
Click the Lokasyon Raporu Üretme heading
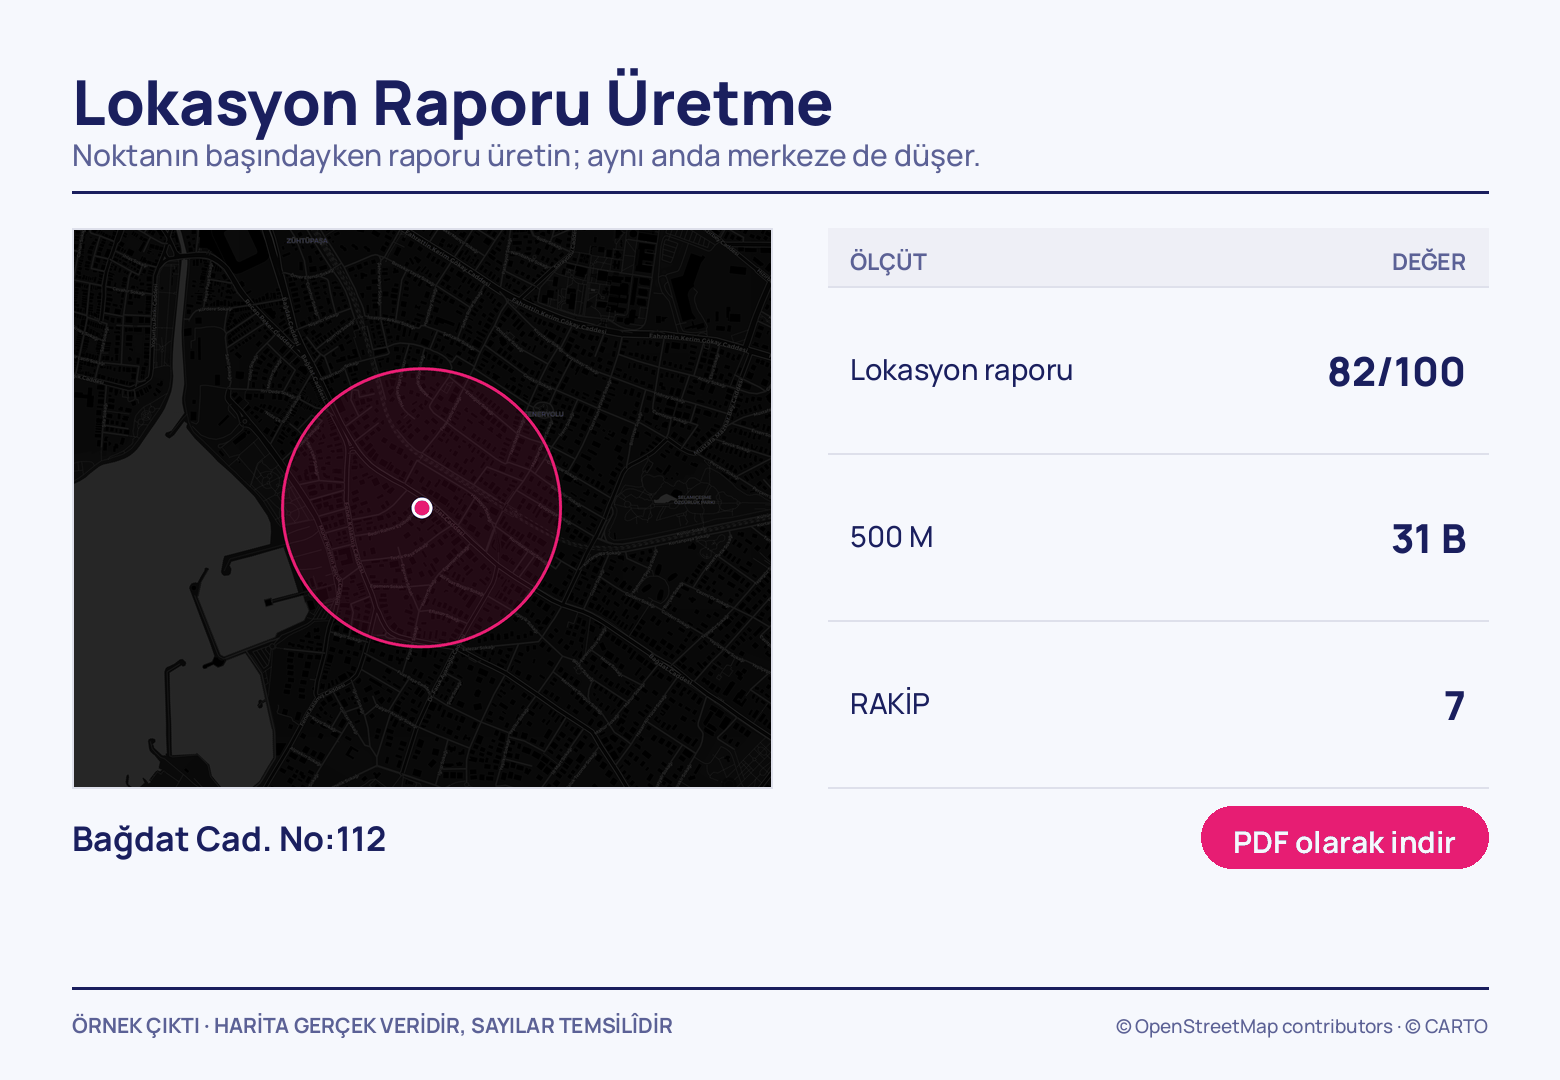pyautogui.click(x=452, y=102)
